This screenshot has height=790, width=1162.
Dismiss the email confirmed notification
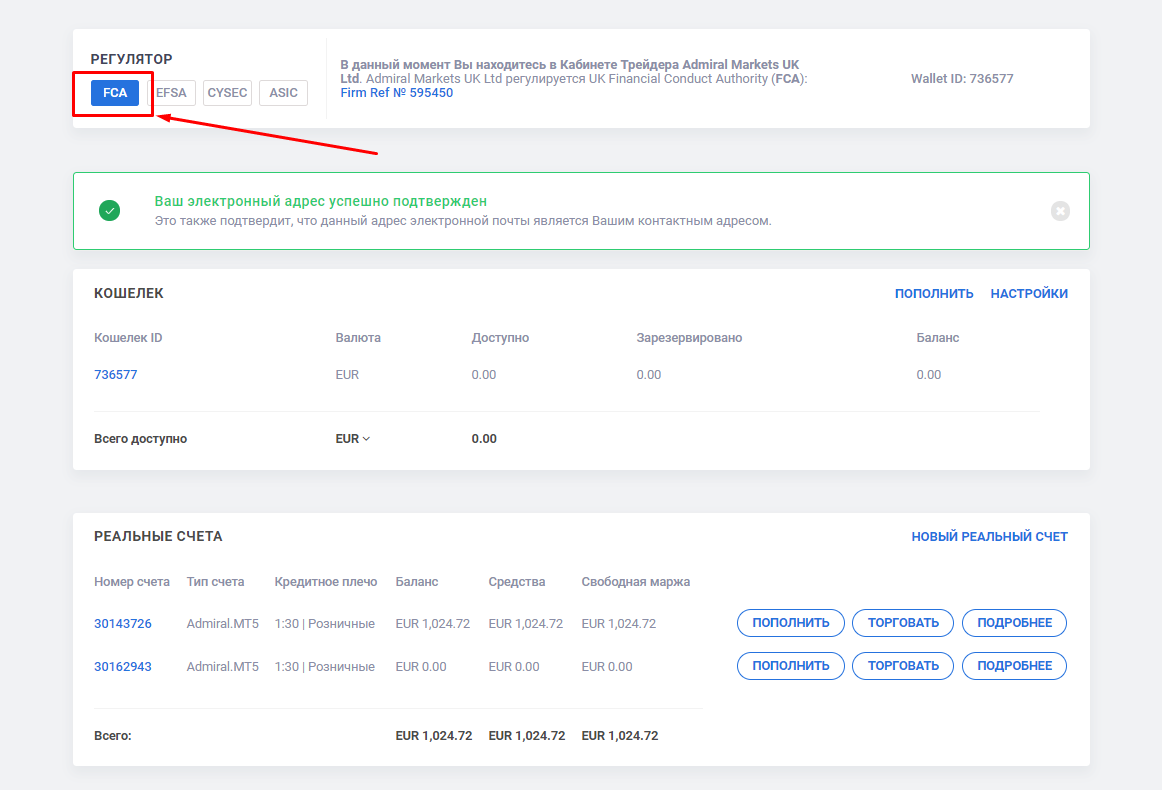pos(1060,211)
